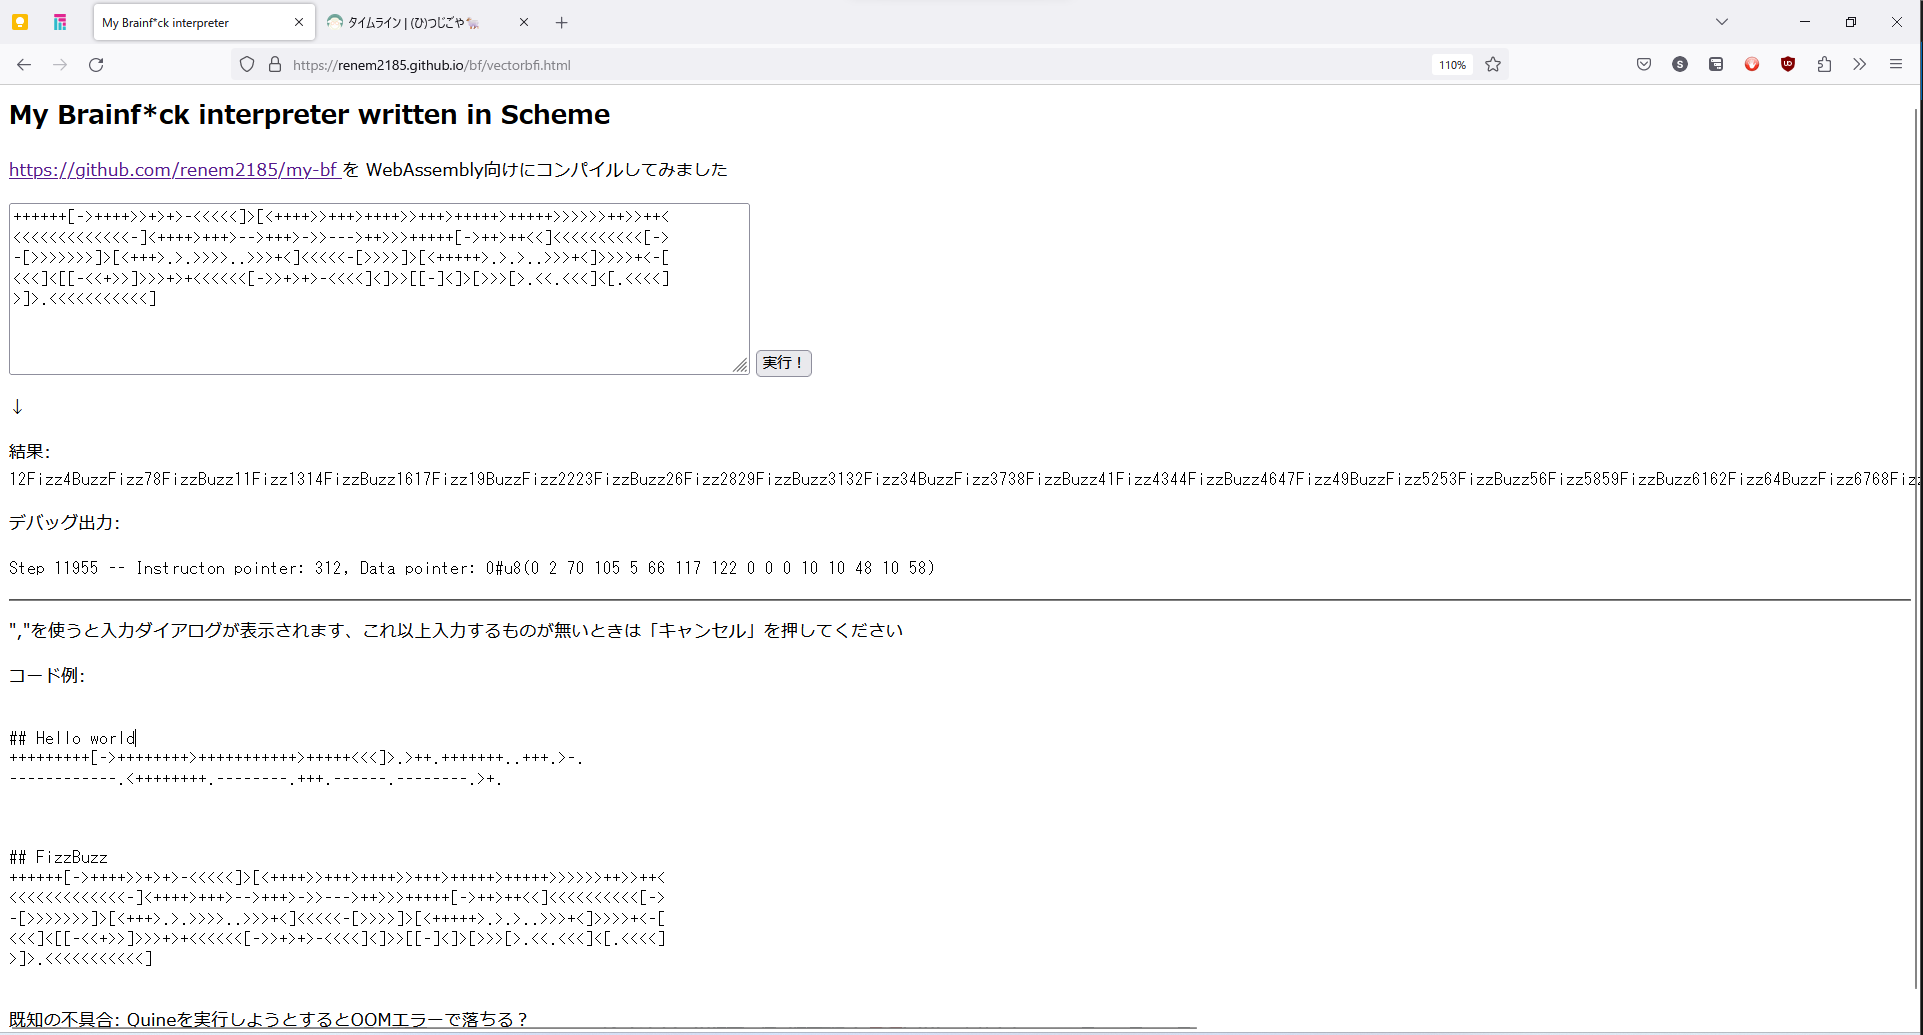This screenshot has width=1923, height=1035.
Task: Click the 実行! run button
Action: [783, 363]
